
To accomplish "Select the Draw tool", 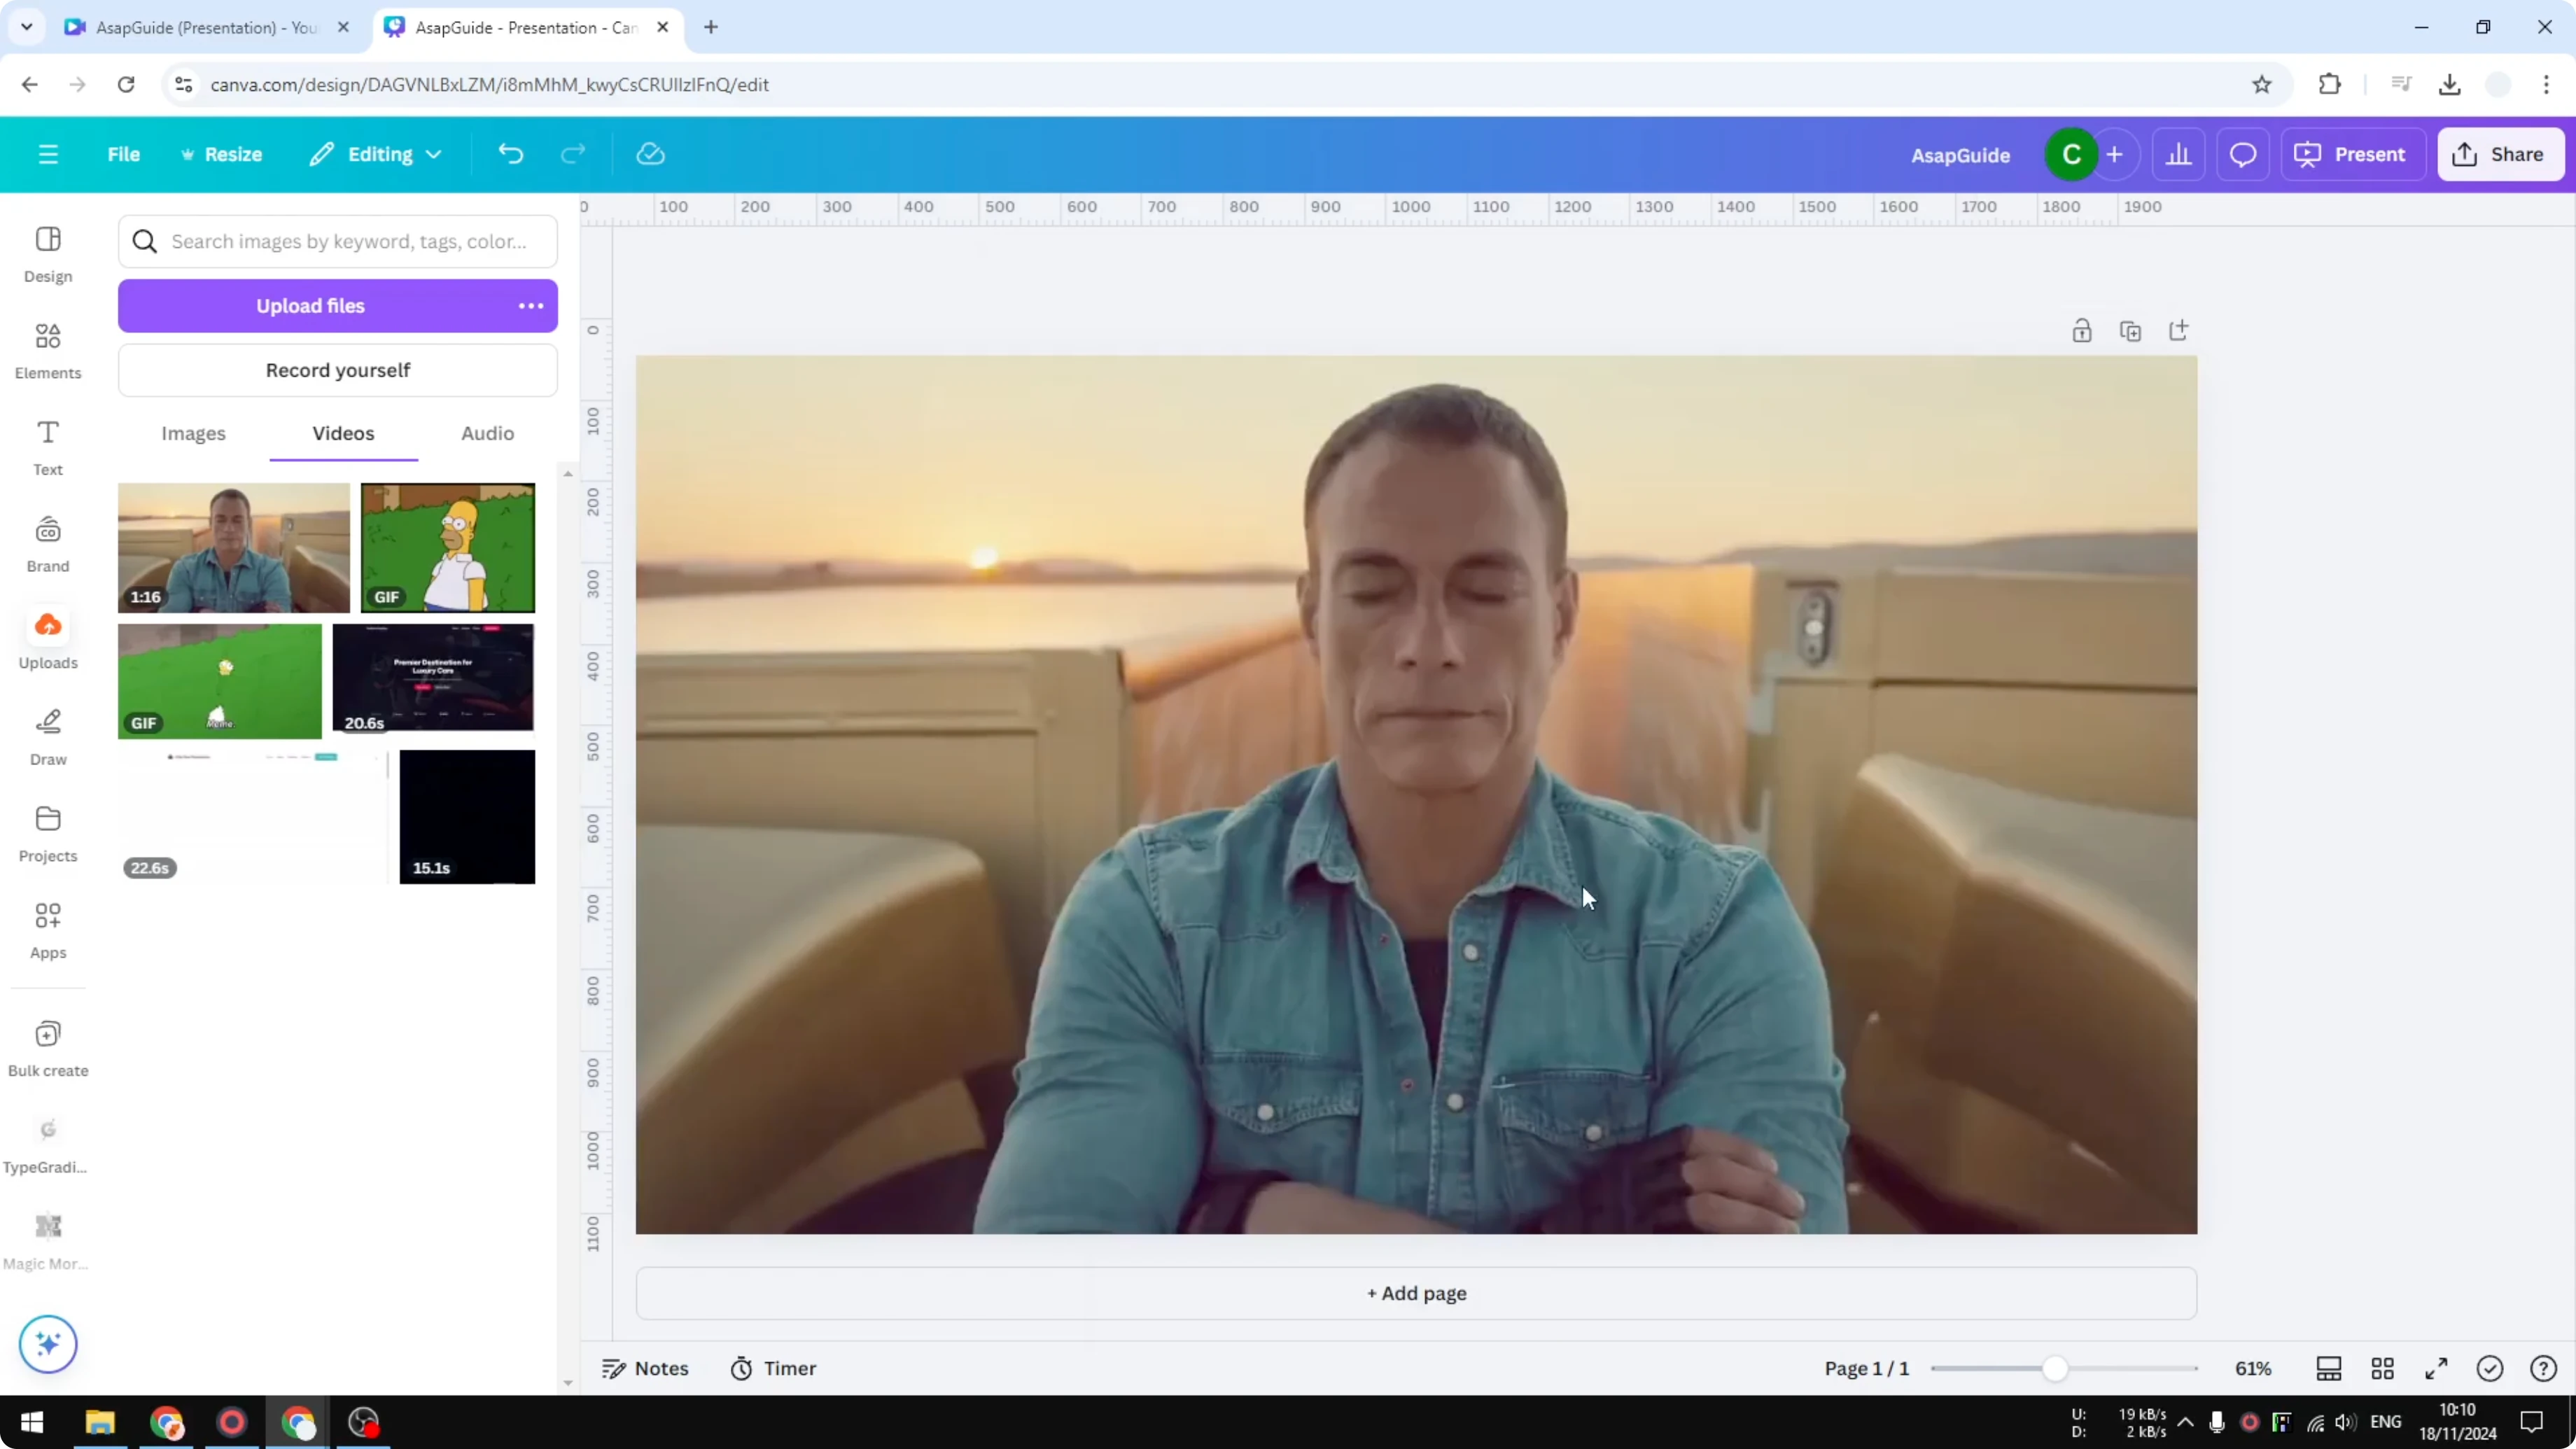I will (x=47, y=736).
